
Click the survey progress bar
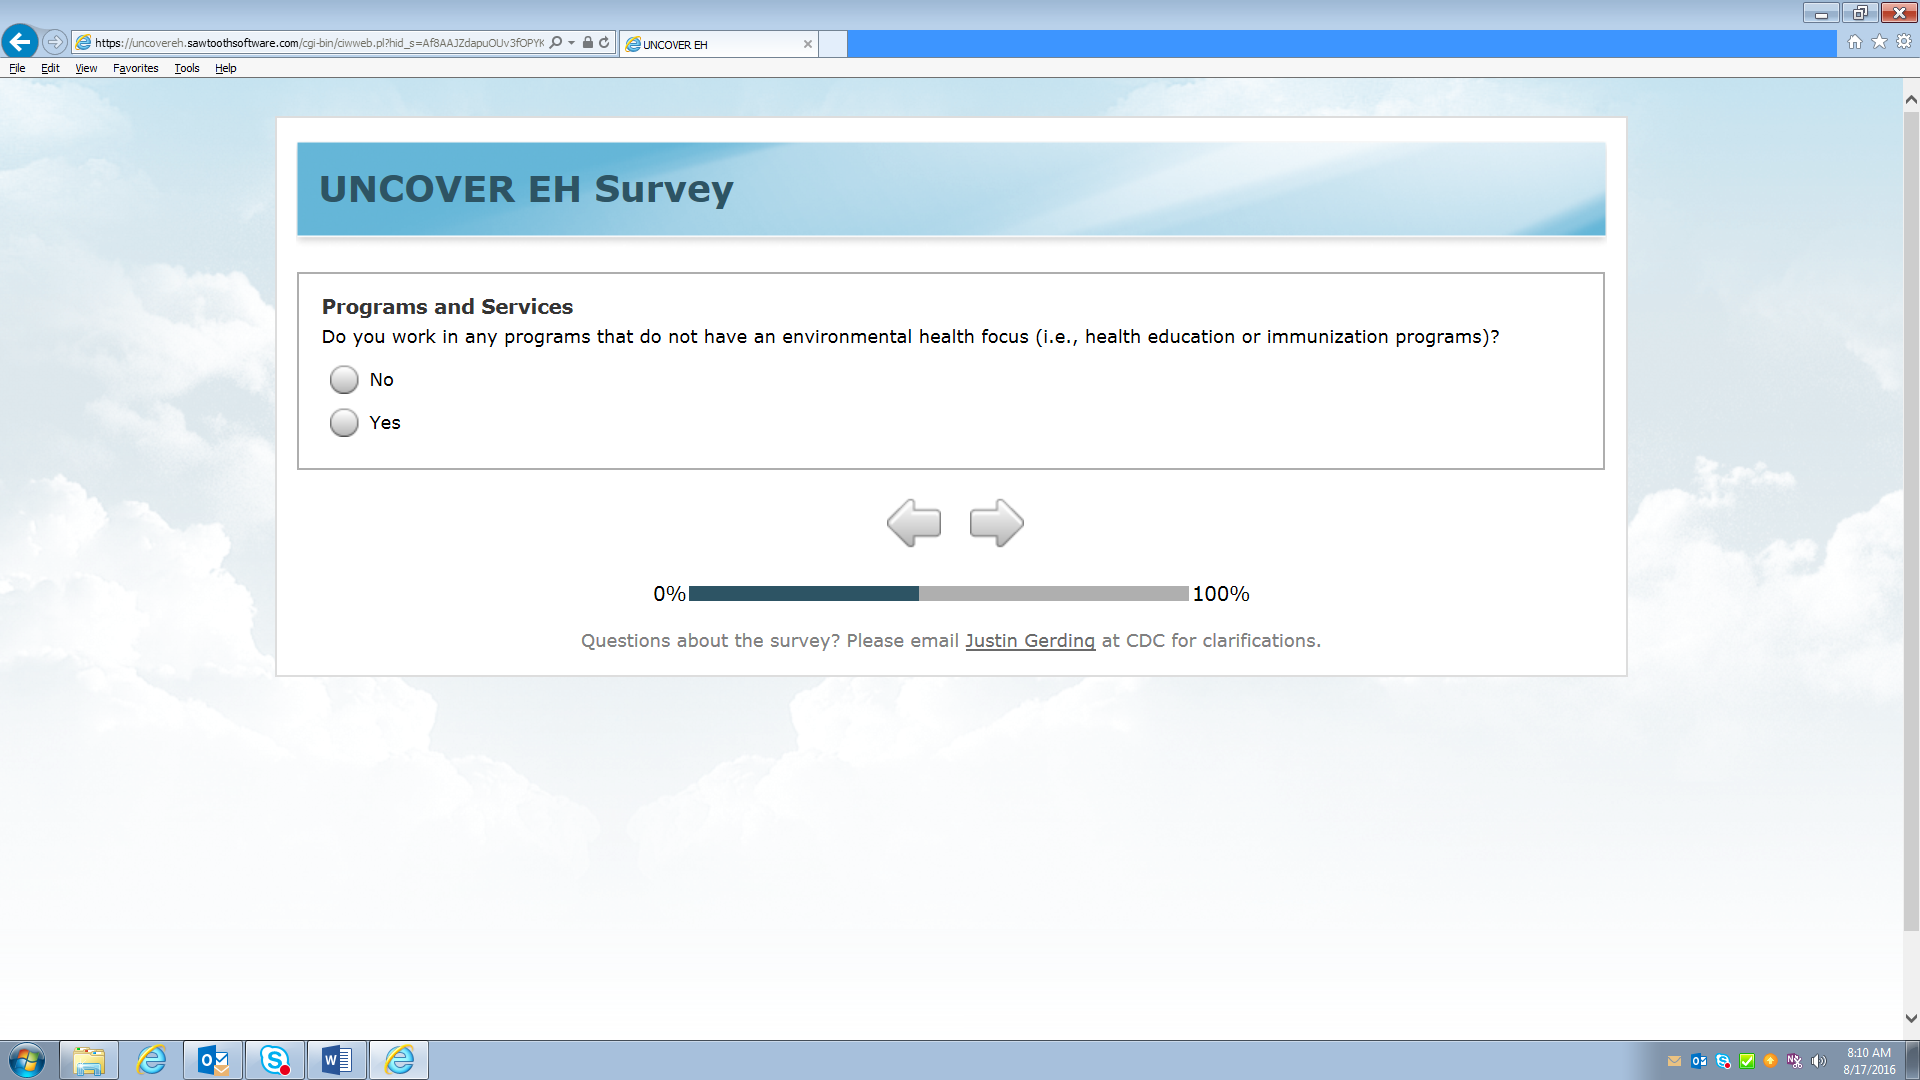click(x=938, y=594)
